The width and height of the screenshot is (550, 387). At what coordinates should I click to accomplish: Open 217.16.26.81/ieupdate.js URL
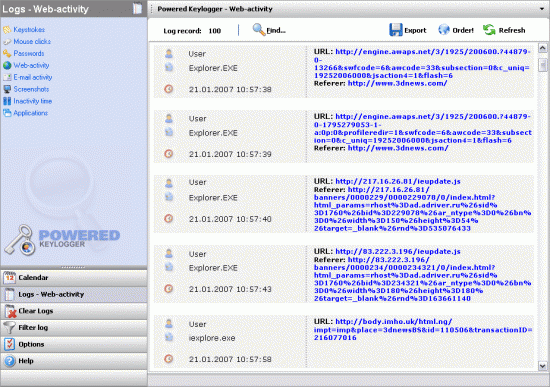click(398, 182)
